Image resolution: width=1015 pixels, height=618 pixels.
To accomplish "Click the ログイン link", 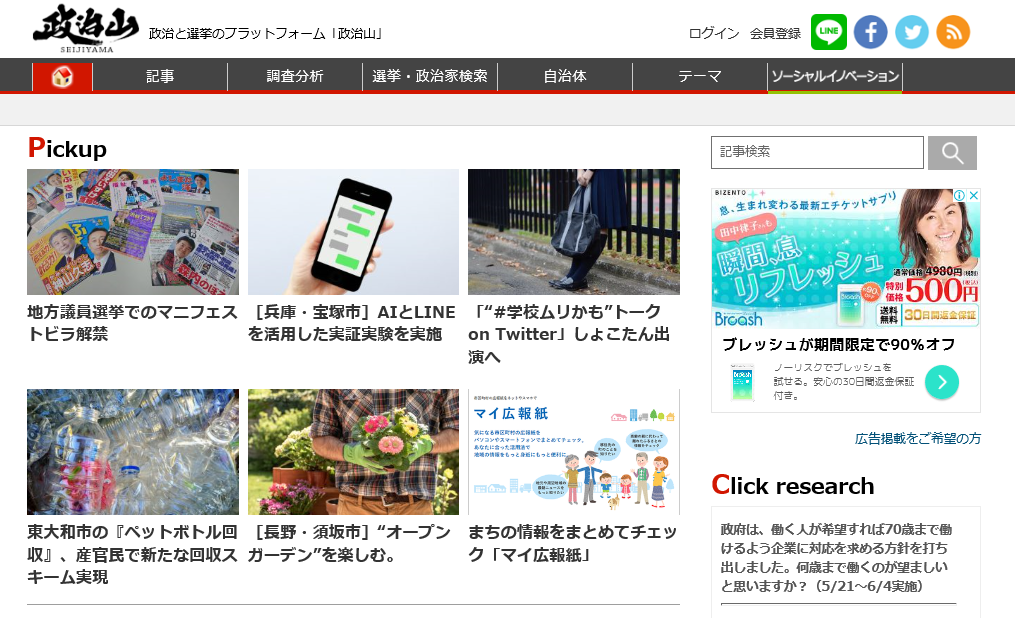I will 713,34.
